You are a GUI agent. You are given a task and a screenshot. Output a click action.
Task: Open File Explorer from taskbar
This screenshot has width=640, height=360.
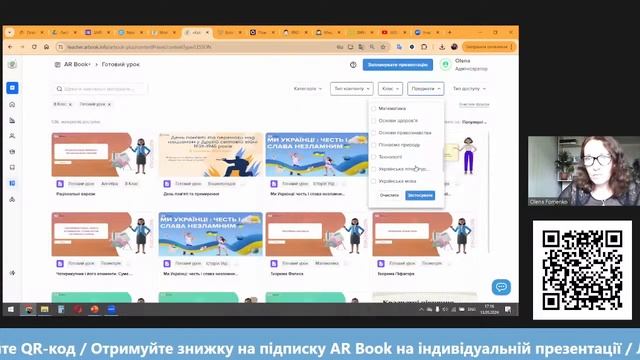[x=44, y=309]
